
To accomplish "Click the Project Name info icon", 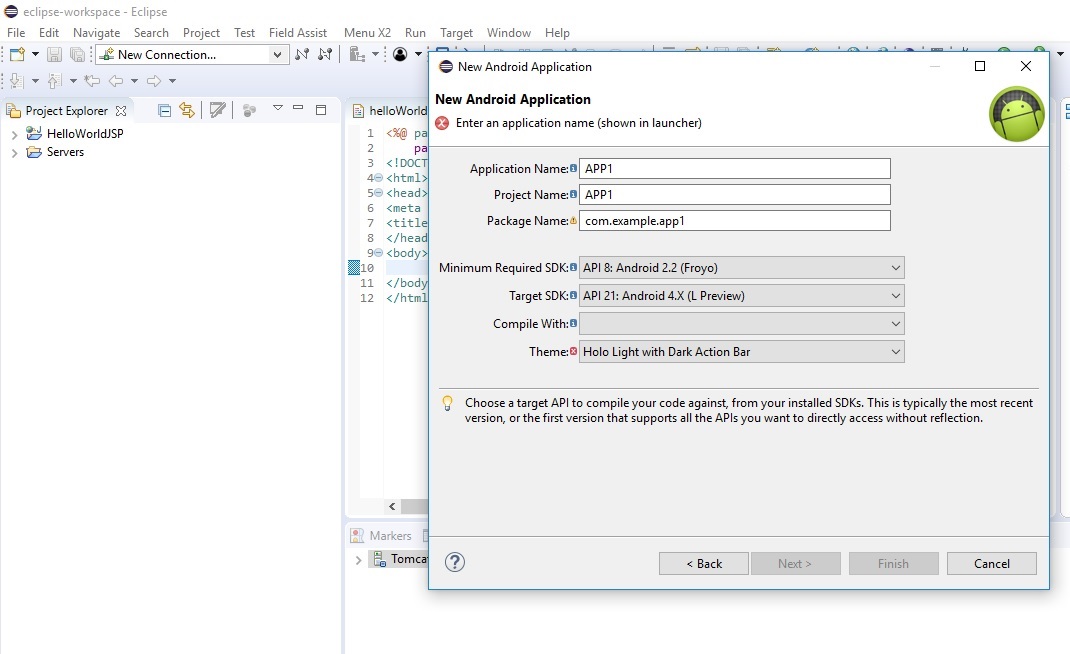I will (x=573, y=194).
